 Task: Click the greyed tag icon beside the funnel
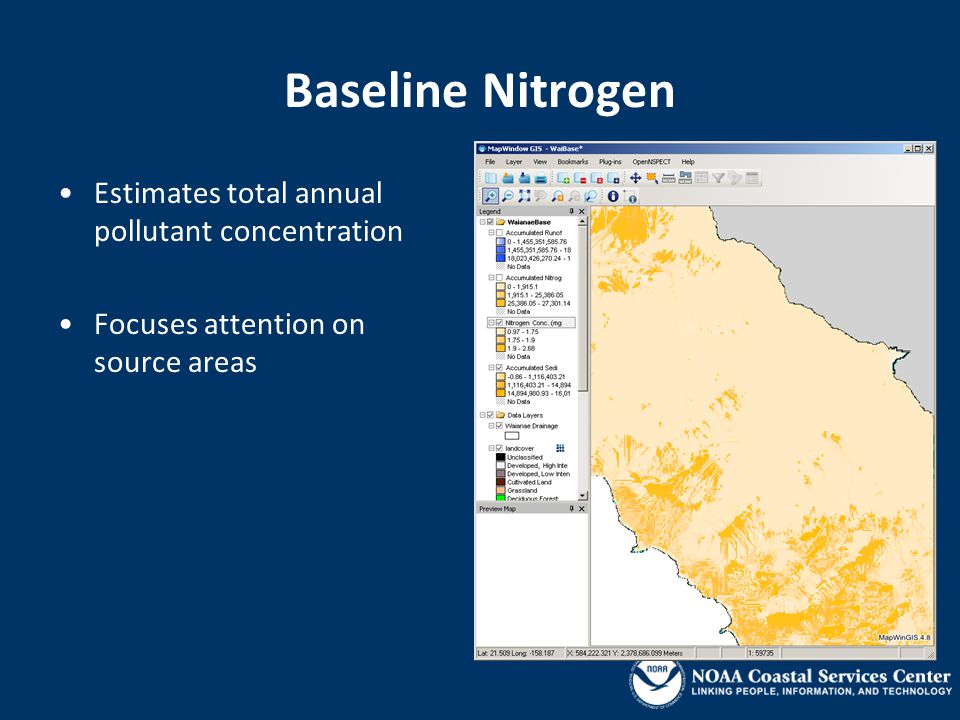(x=735, y=178)
